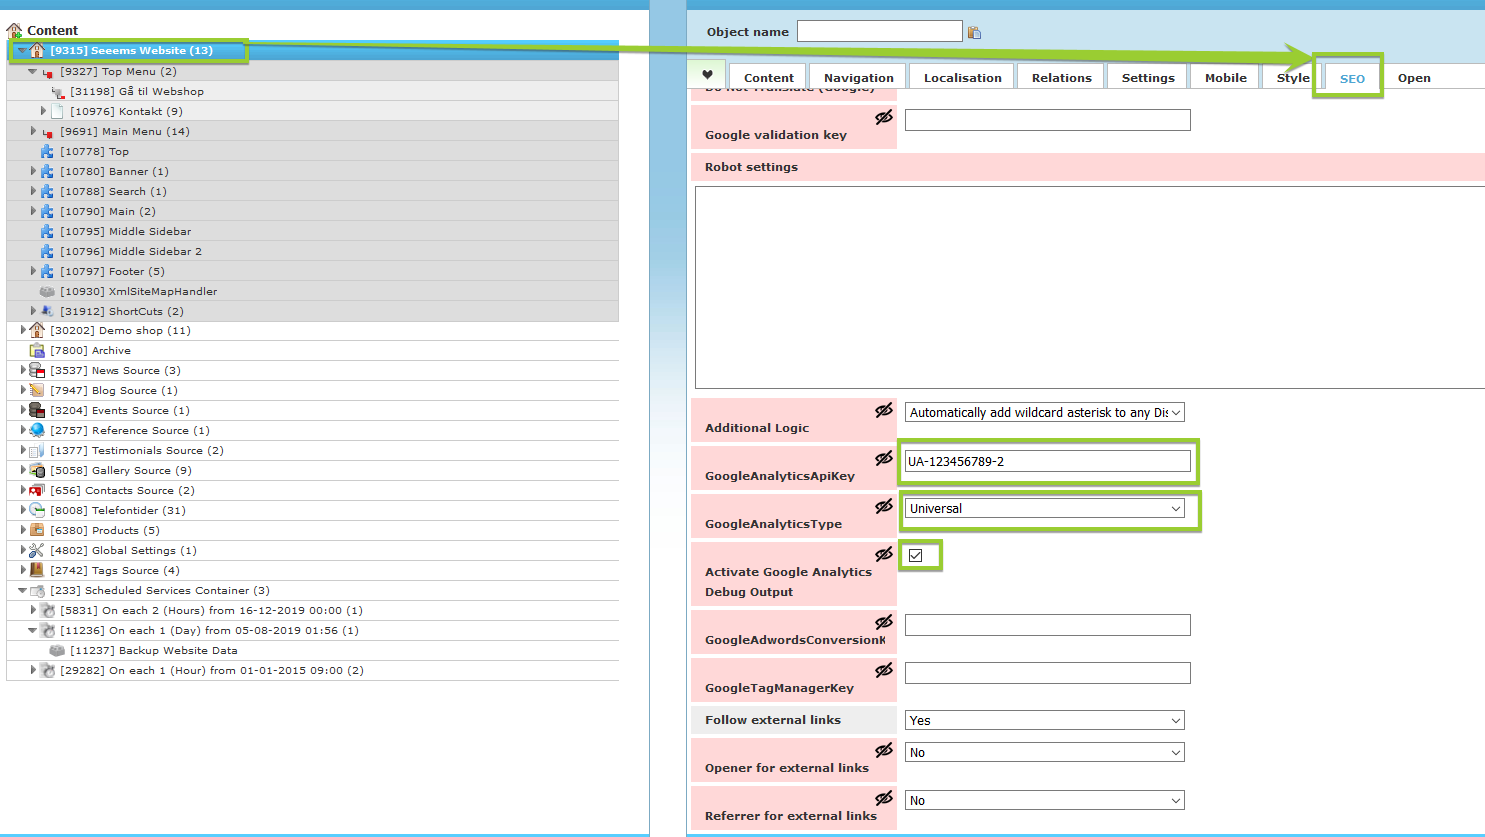Click the Contacts Source icon

point(37,490)
